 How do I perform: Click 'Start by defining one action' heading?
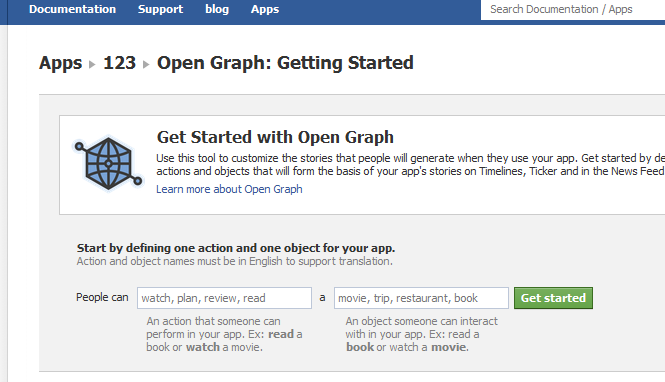[236, 248]
